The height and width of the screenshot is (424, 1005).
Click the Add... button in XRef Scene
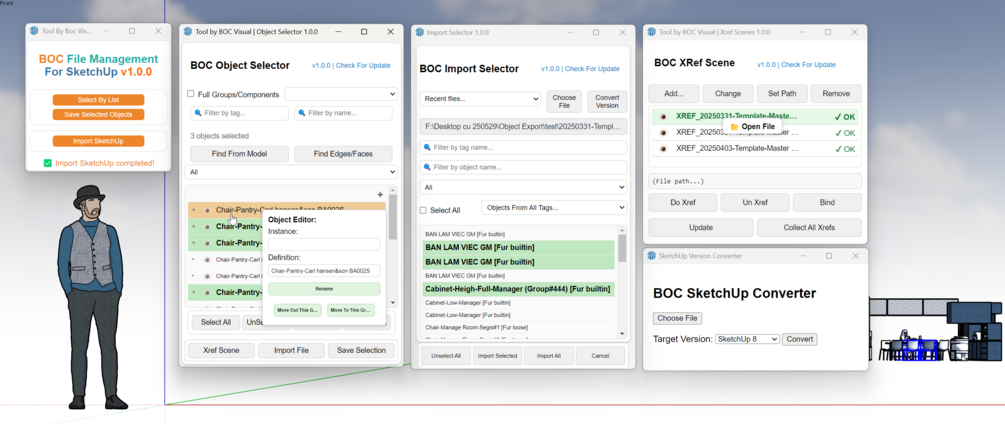674,94
